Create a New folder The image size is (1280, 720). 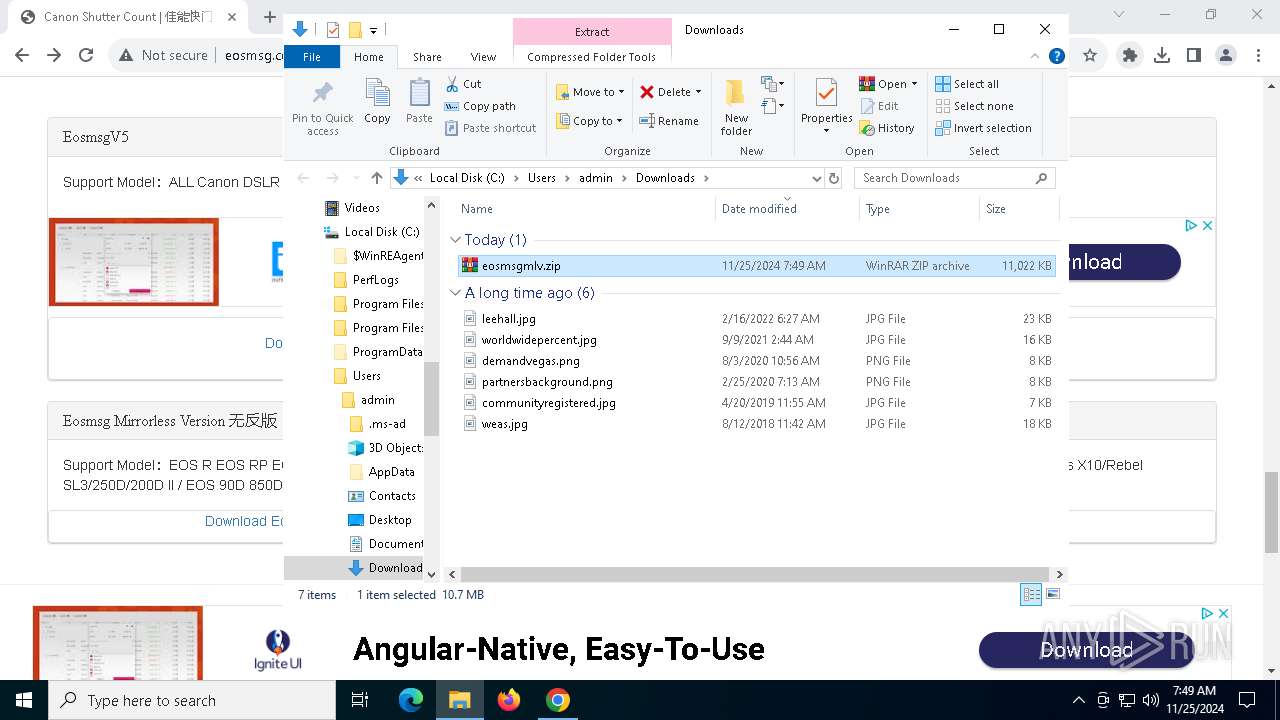click(x=736, y=107)
